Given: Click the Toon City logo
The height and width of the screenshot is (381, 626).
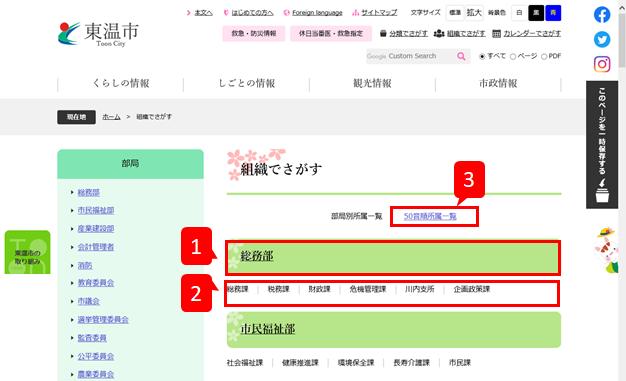Looking at the screenshot, I should (98, 34).
